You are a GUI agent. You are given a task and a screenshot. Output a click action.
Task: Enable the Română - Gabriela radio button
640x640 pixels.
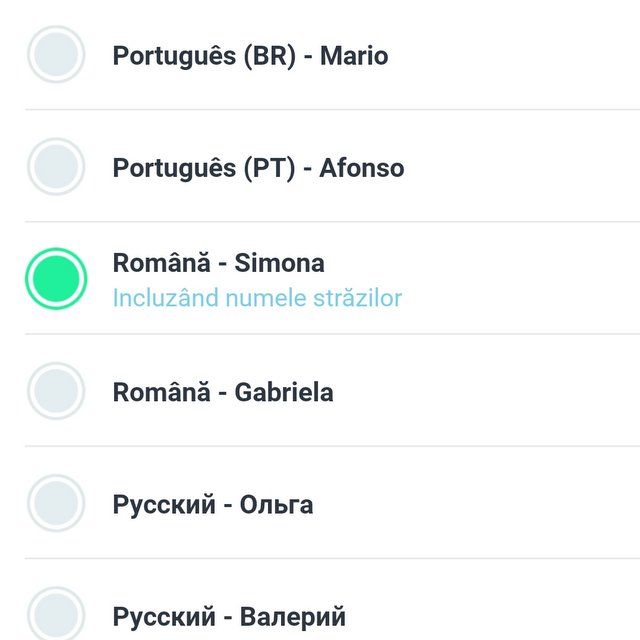pos(55,391)
